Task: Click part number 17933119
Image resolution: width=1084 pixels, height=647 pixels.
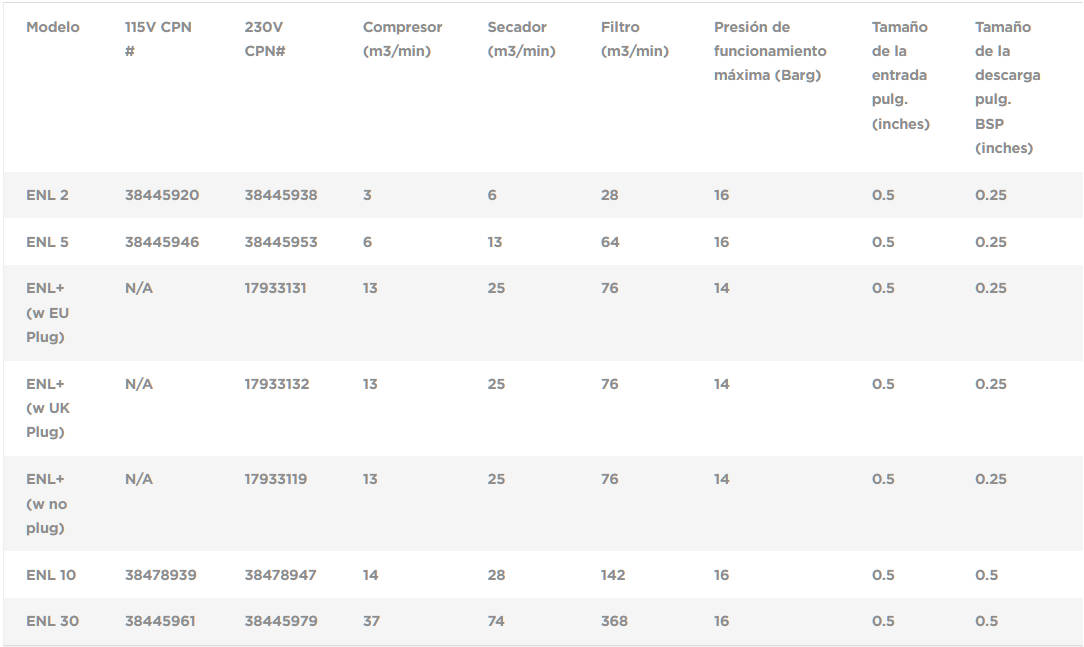Action: click(x=275, y=479)
